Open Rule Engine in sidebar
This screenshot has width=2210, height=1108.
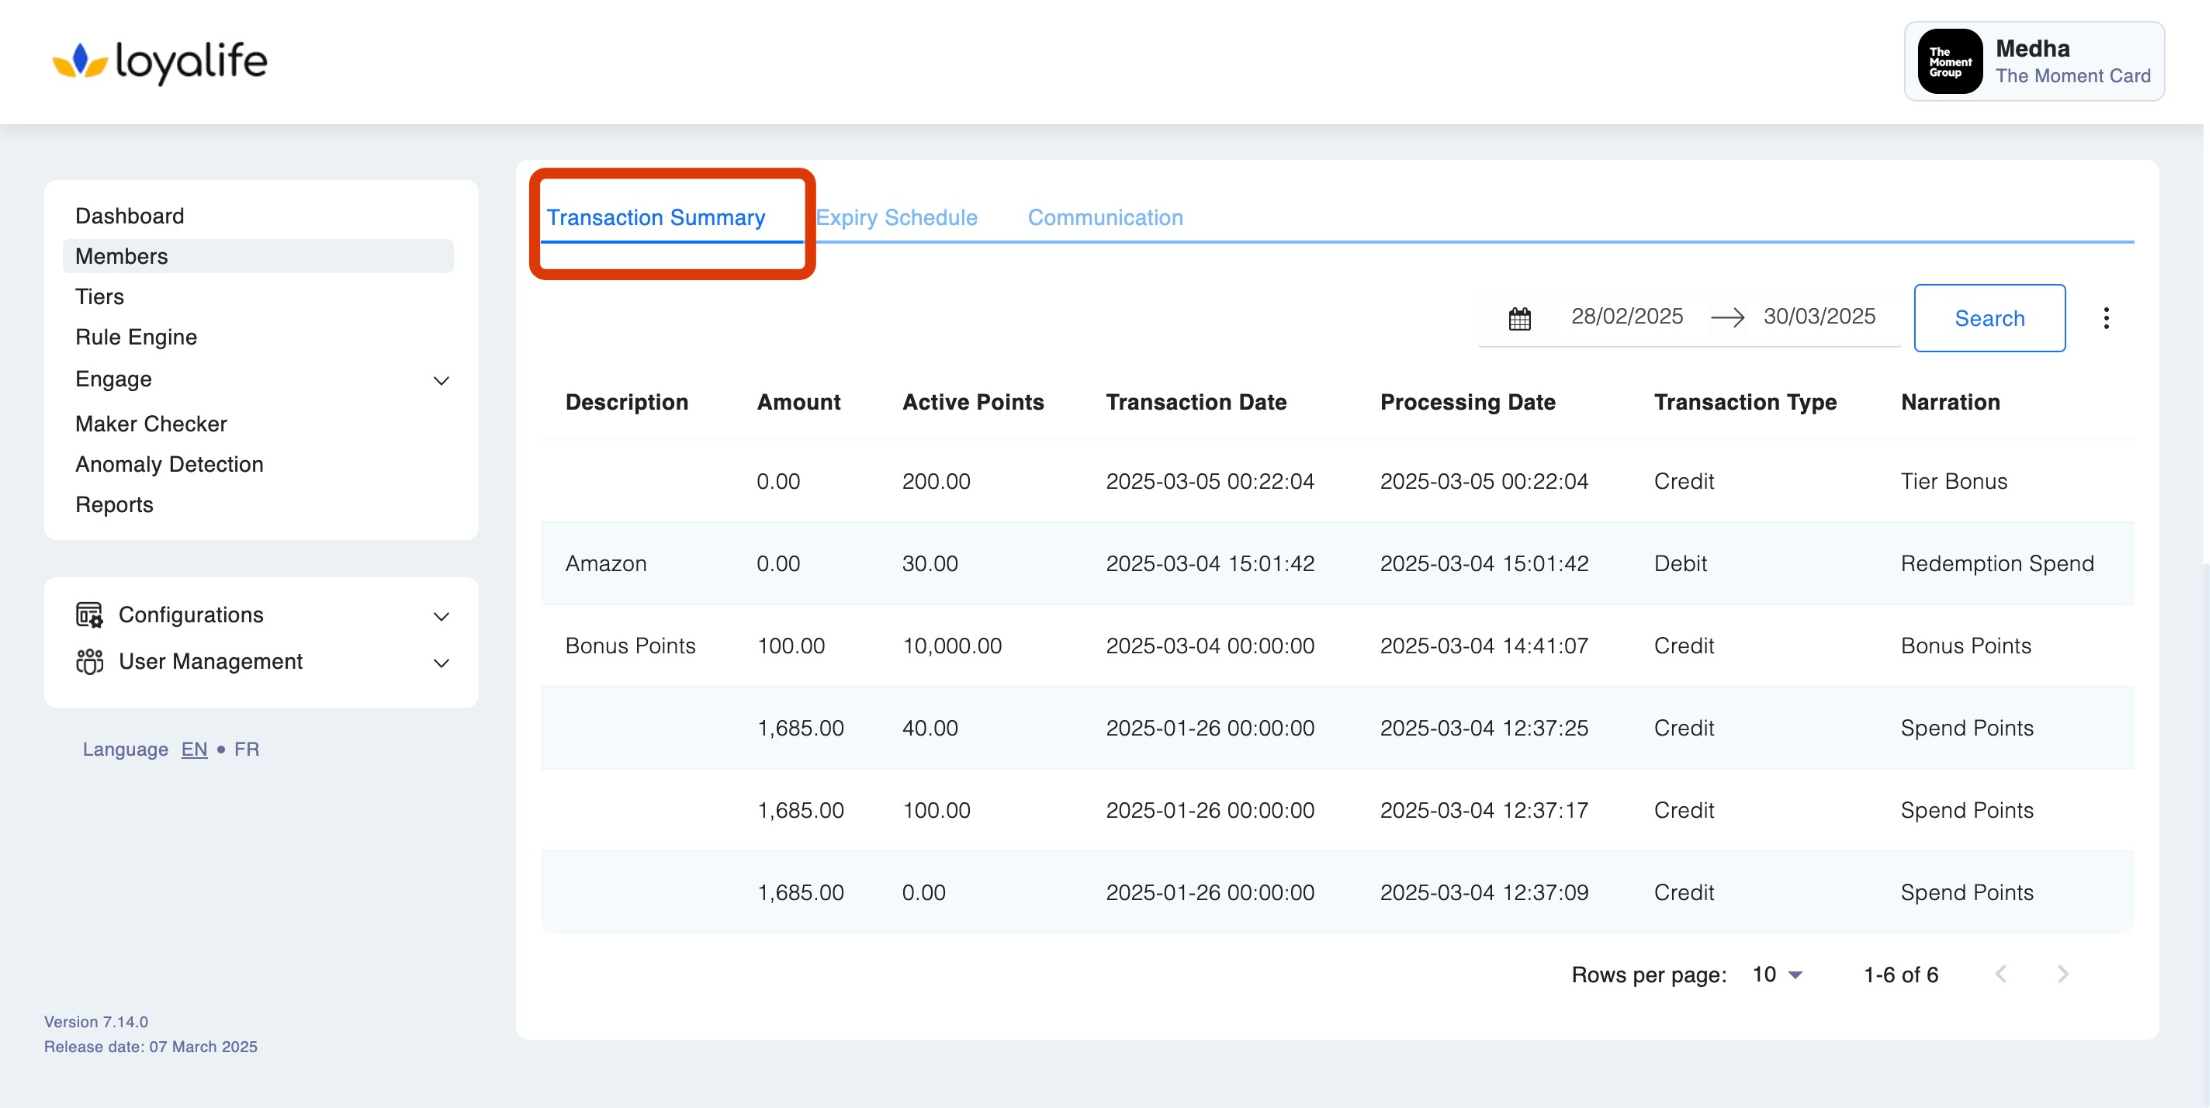136,337
